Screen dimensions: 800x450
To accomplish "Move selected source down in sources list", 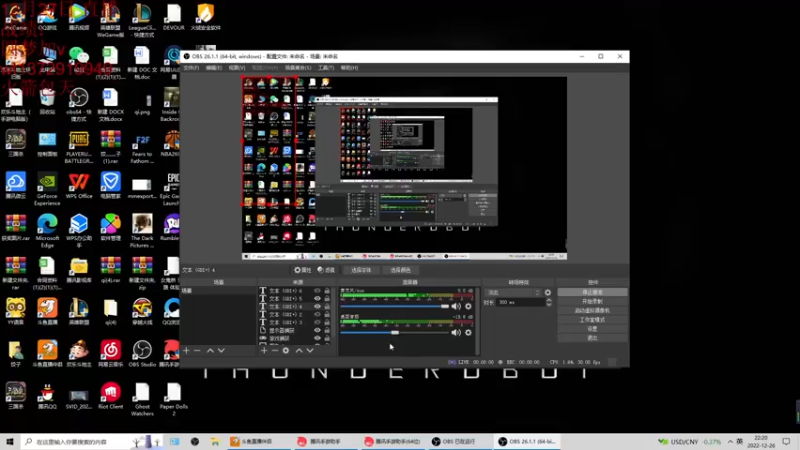I will coord(310,351).
